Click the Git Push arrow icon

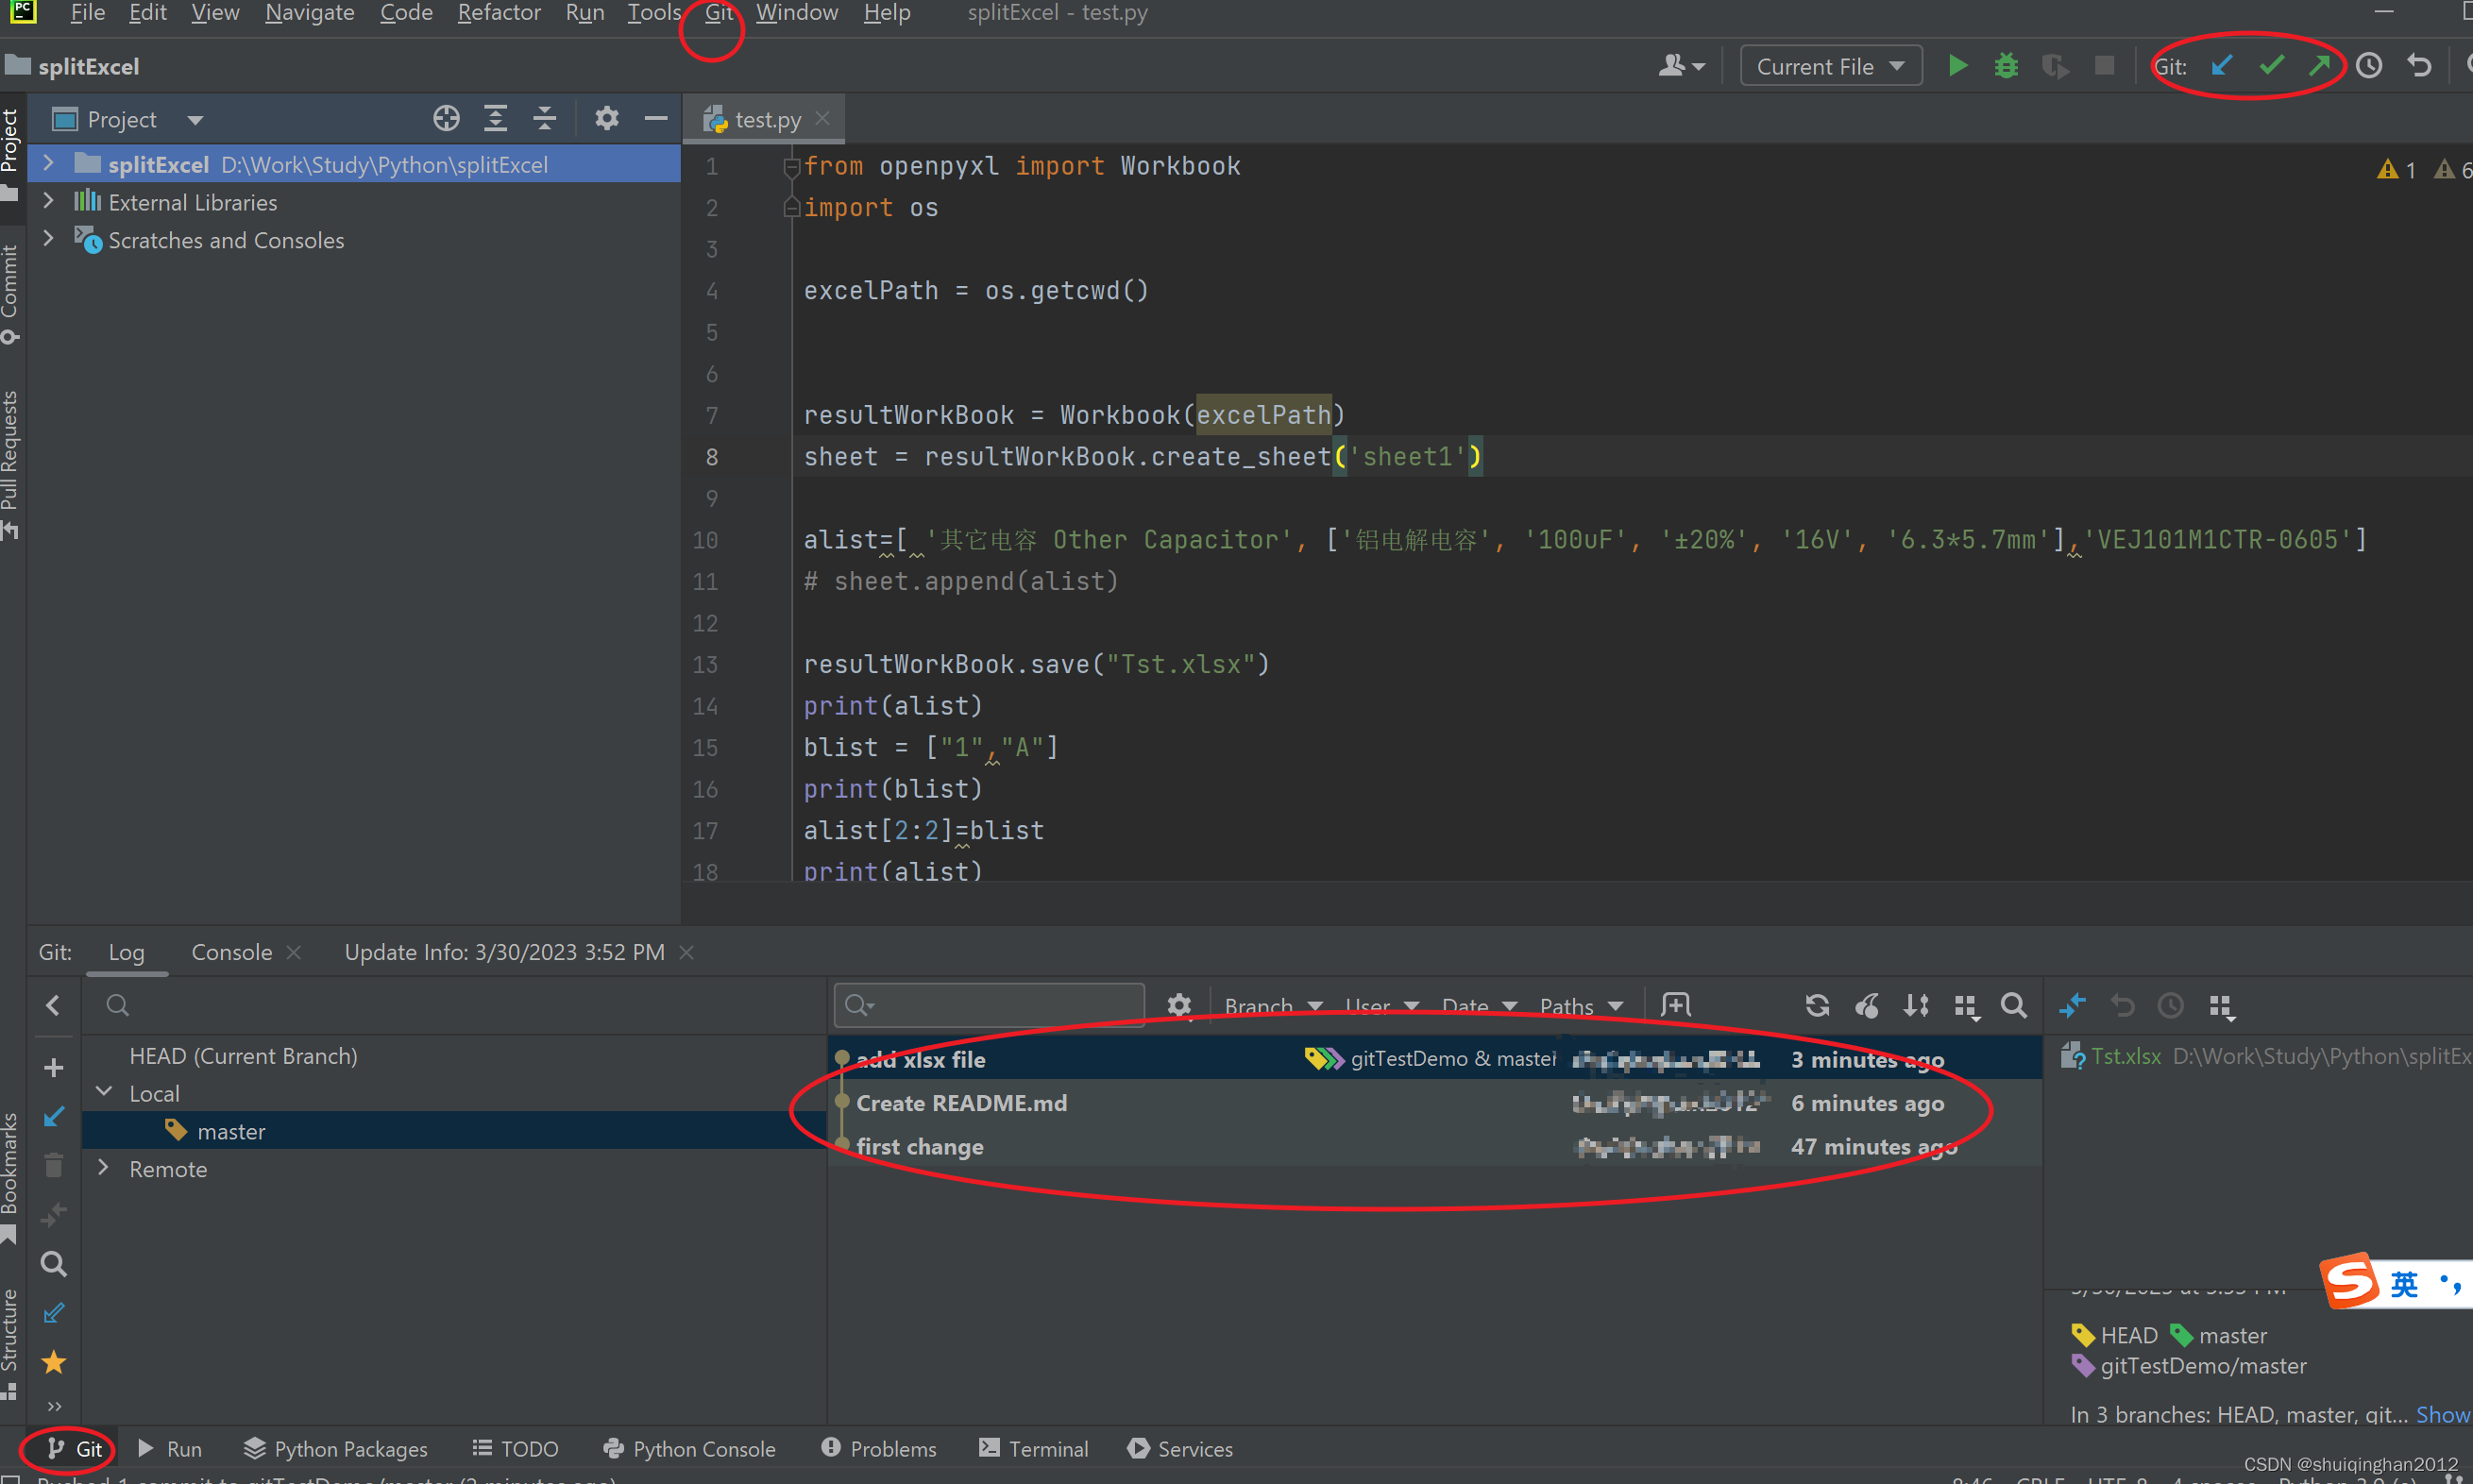[2319, 66]
